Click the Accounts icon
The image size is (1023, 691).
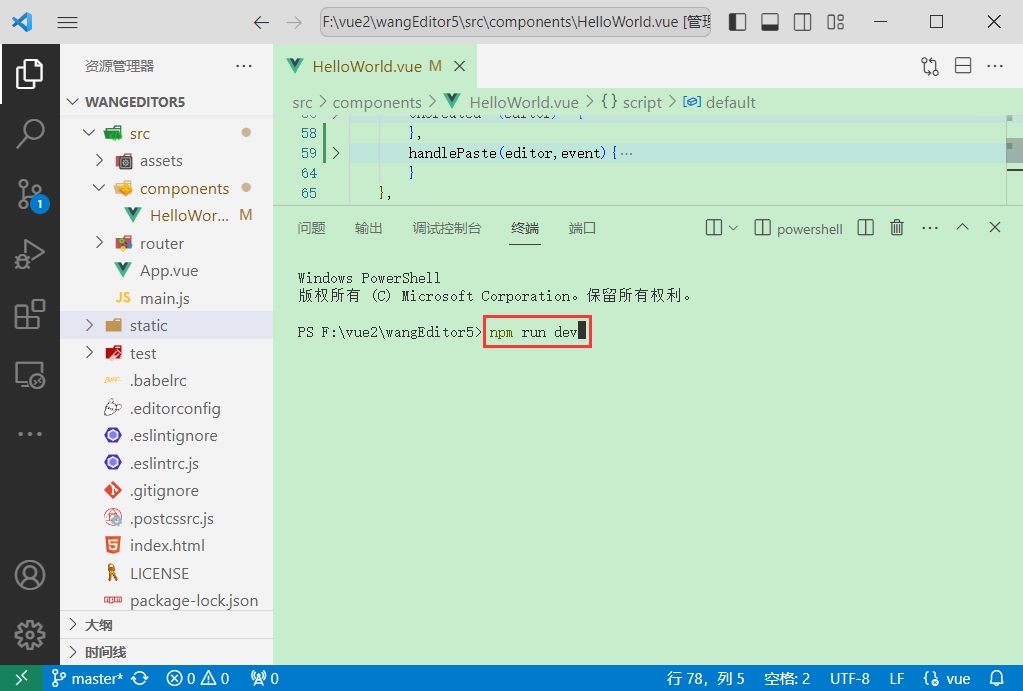coord(30,575)
